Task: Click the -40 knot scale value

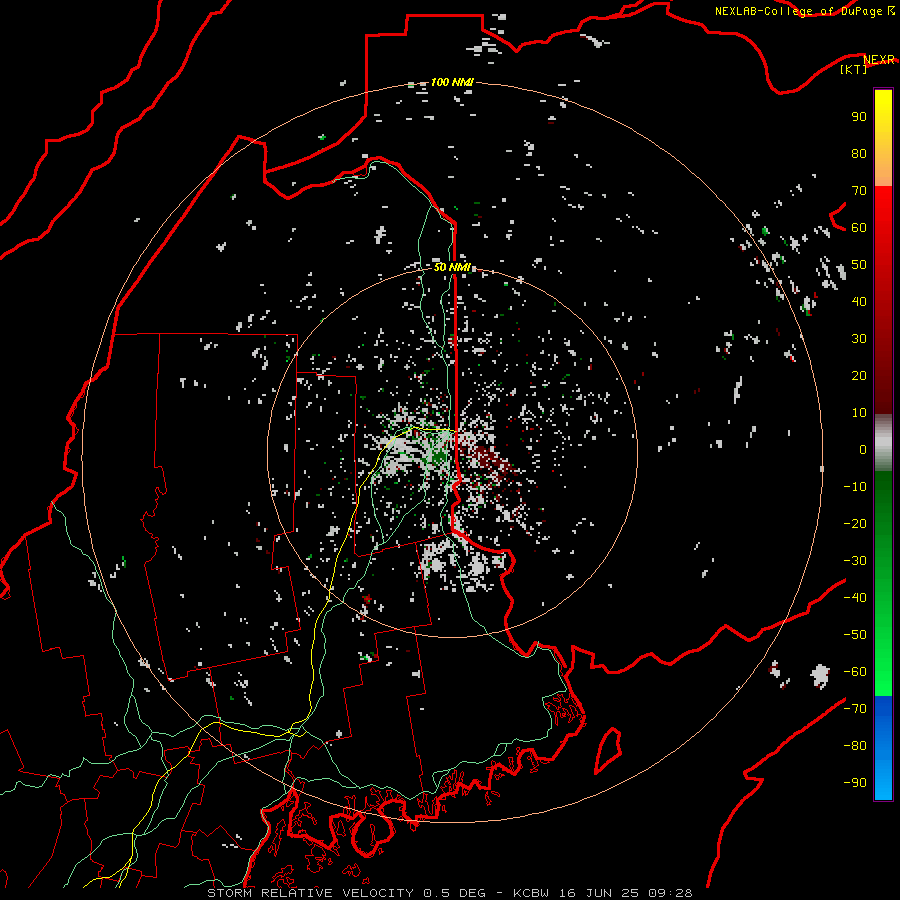Action: click(855, 598)
